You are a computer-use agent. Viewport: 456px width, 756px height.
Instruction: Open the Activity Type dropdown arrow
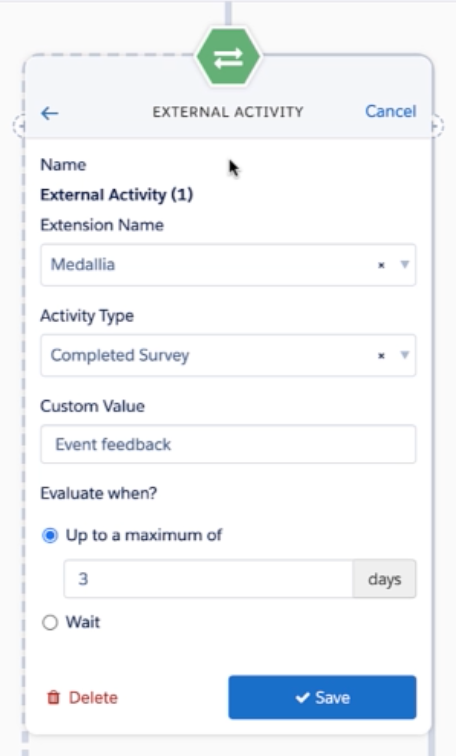(x=404, y=355)
